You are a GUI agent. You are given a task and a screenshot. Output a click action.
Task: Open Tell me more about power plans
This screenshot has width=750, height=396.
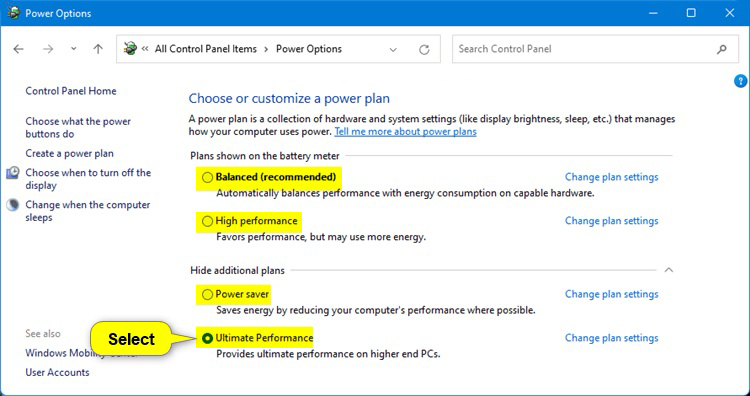(x=405, y=132)
